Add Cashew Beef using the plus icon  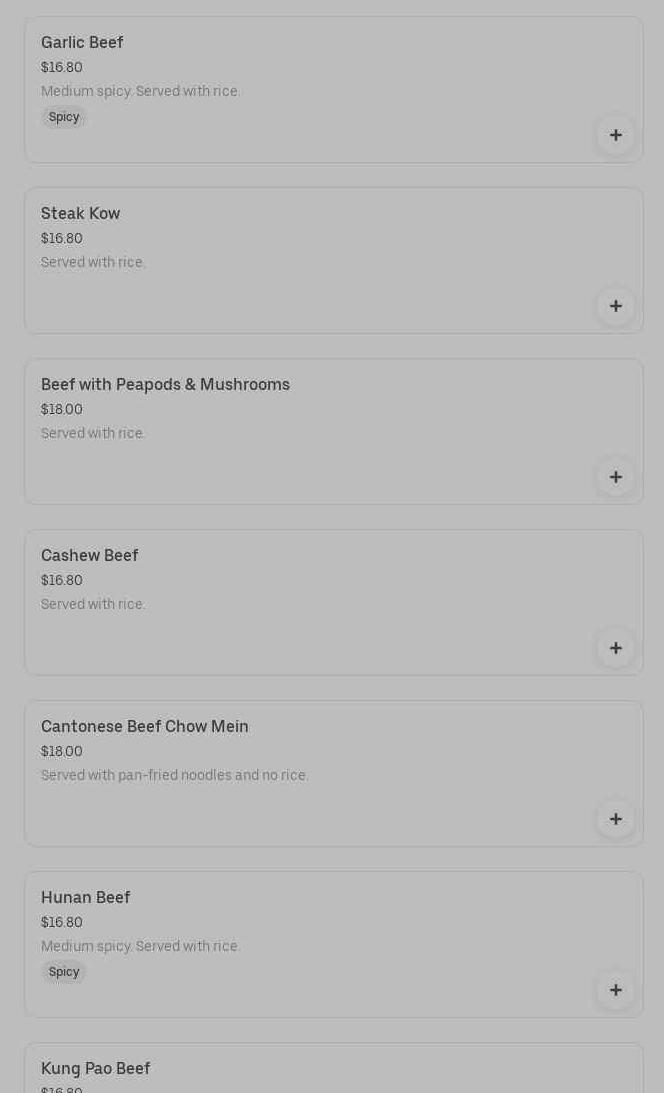(616, 648)
